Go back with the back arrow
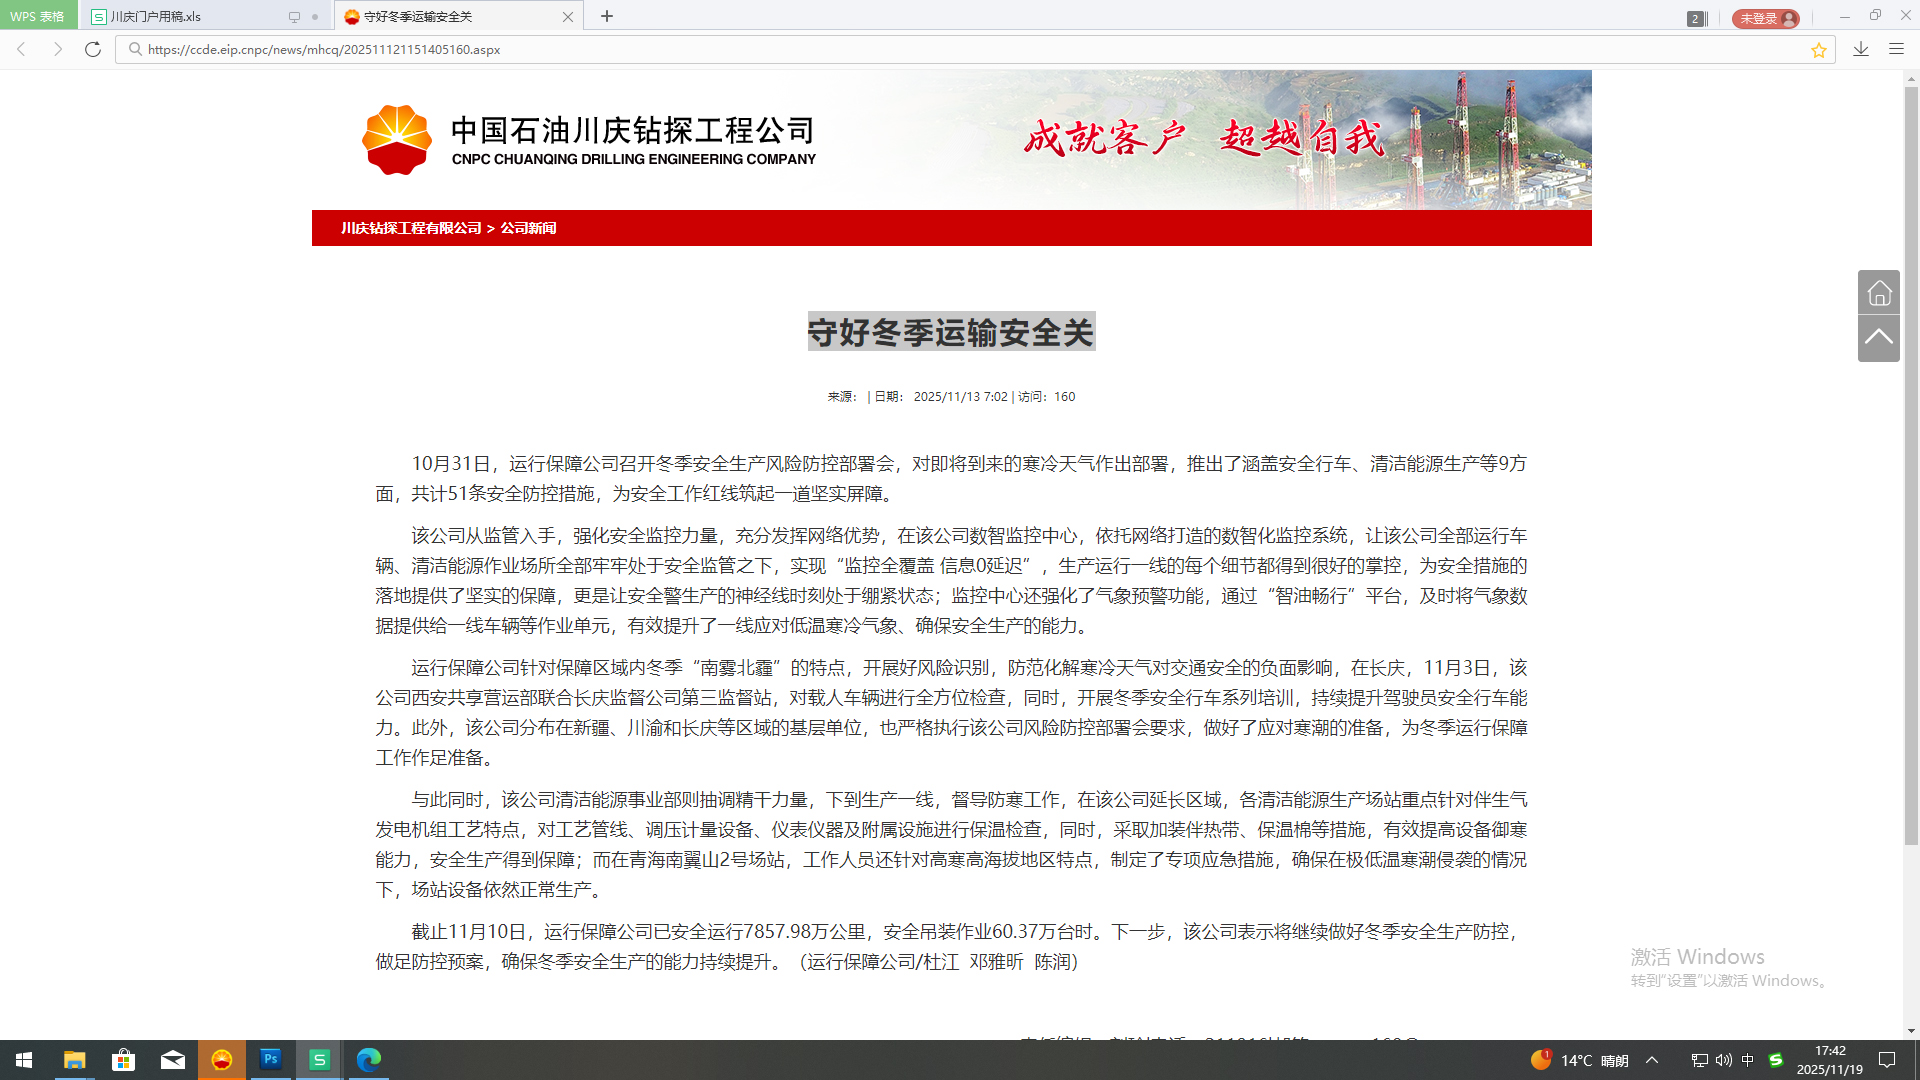 [x=22, y=49]
